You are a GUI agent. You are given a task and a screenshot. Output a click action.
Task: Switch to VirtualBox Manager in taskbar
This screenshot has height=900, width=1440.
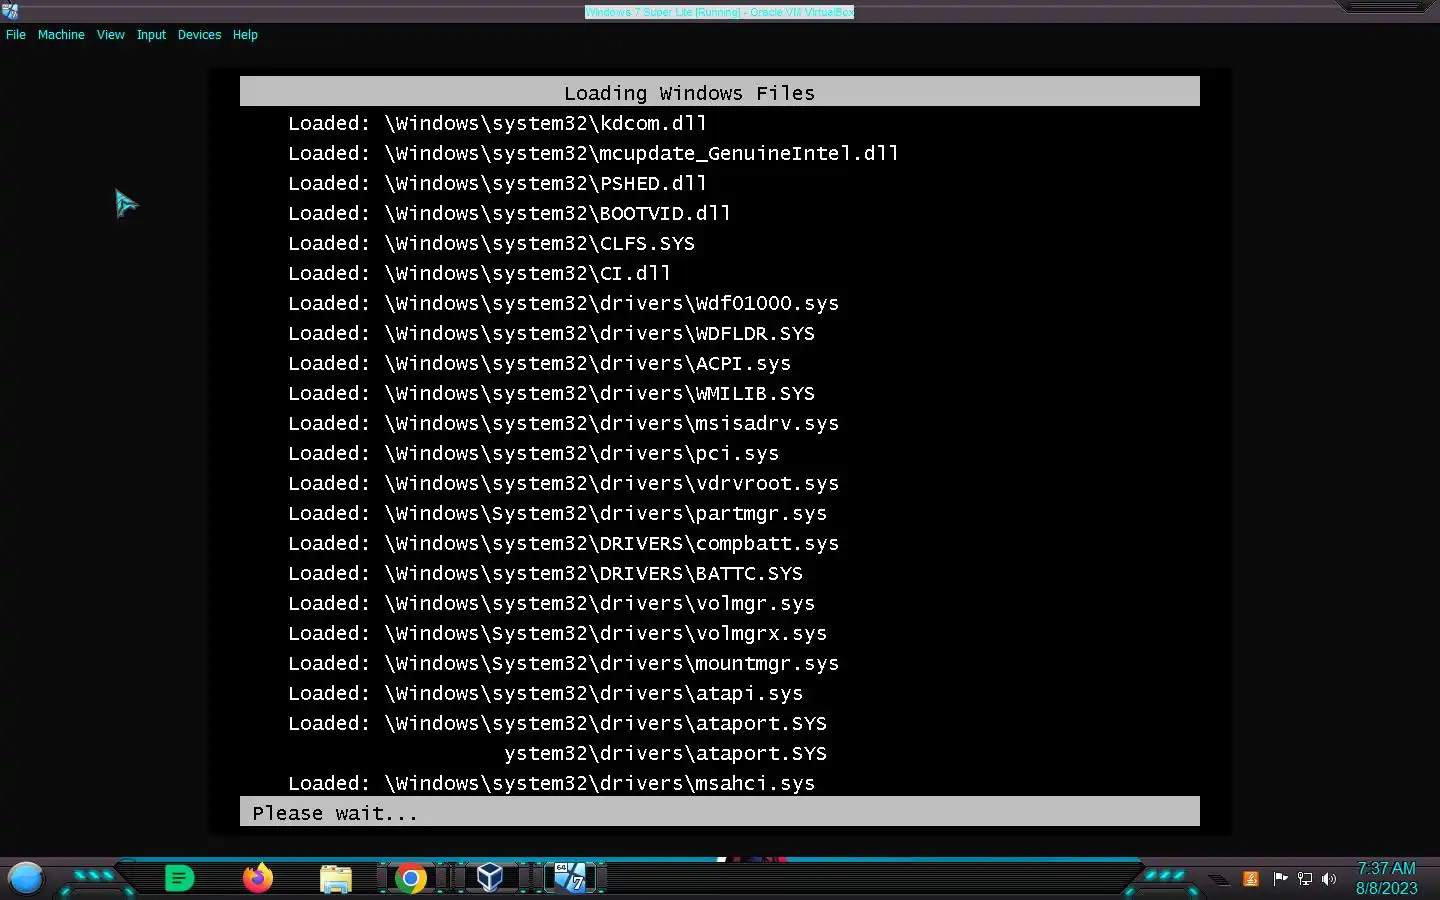[489, 878]
